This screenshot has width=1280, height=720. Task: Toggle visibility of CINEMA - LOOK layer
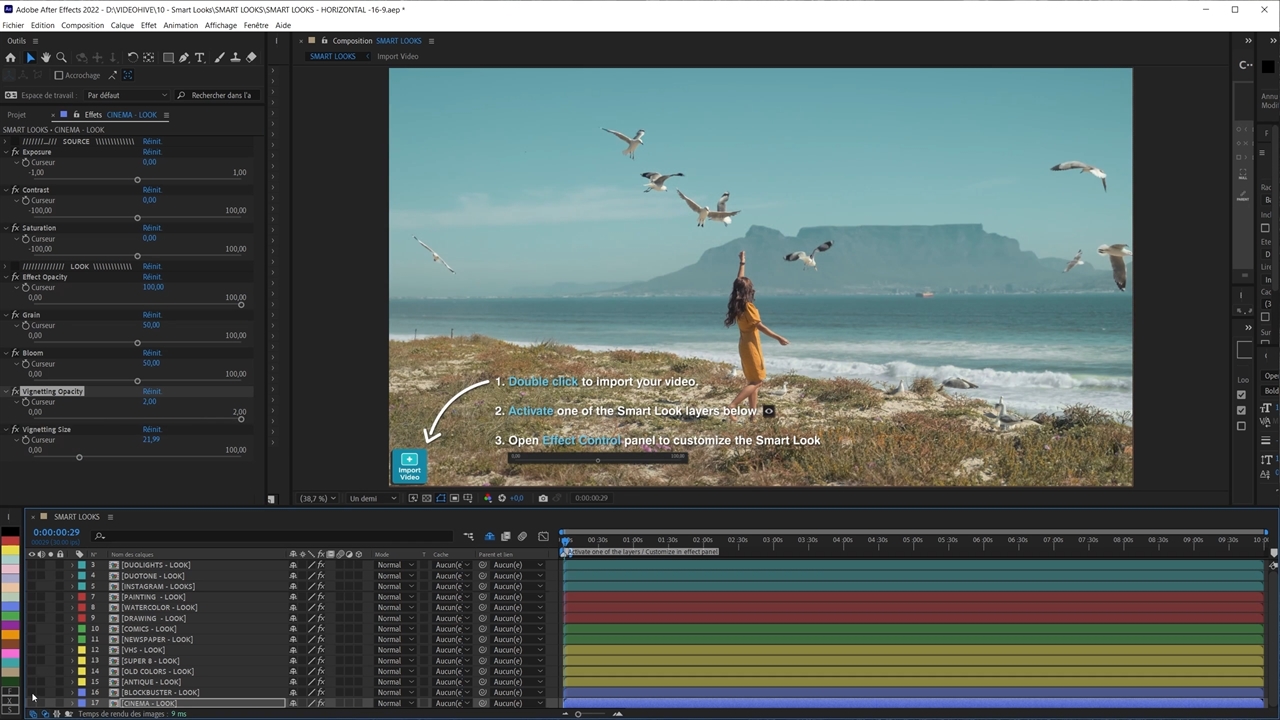tap(31, 703)
